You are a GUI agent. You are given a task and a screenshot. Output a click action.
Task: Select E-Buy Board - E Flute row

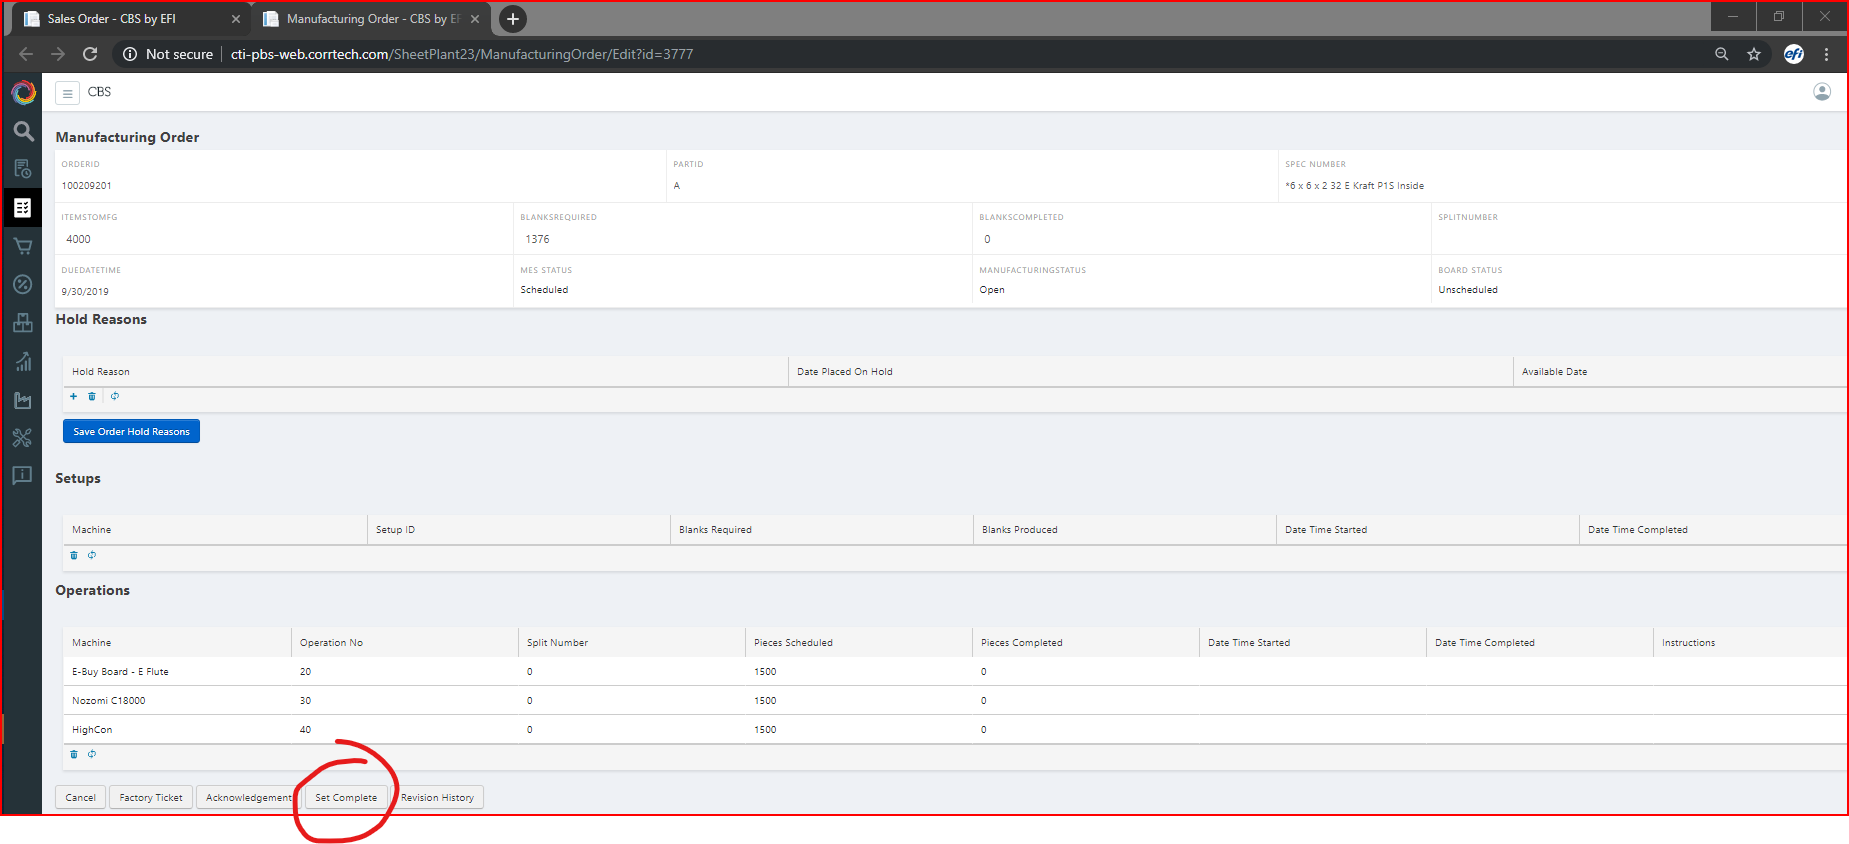click(954, 671)
